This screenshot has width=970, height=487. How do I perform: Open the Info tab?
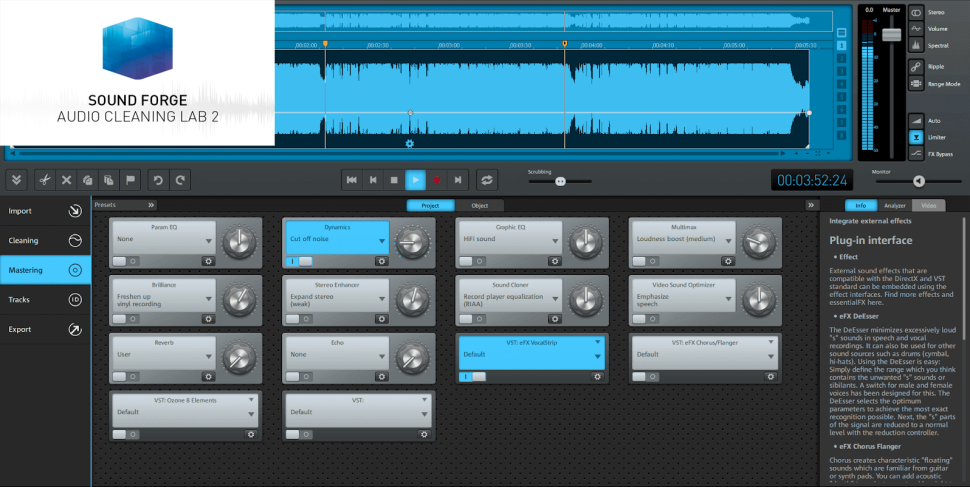[x=861, y=205]
